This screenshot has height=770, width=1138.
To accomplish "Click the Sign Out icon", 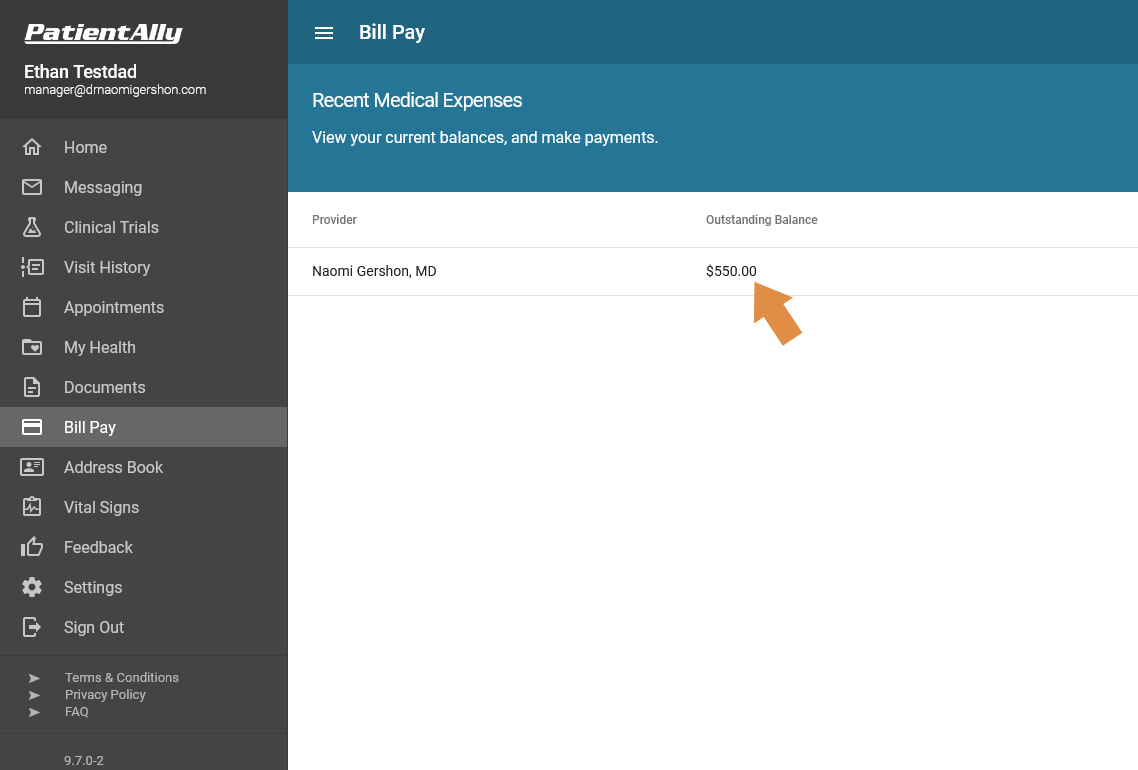I will [x=31, y=627].
